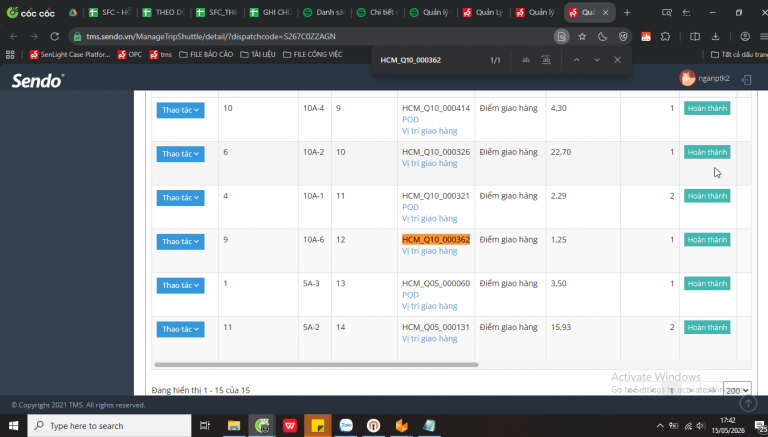Click the HCM_Q05_000060 code text

tap(436, 283)
